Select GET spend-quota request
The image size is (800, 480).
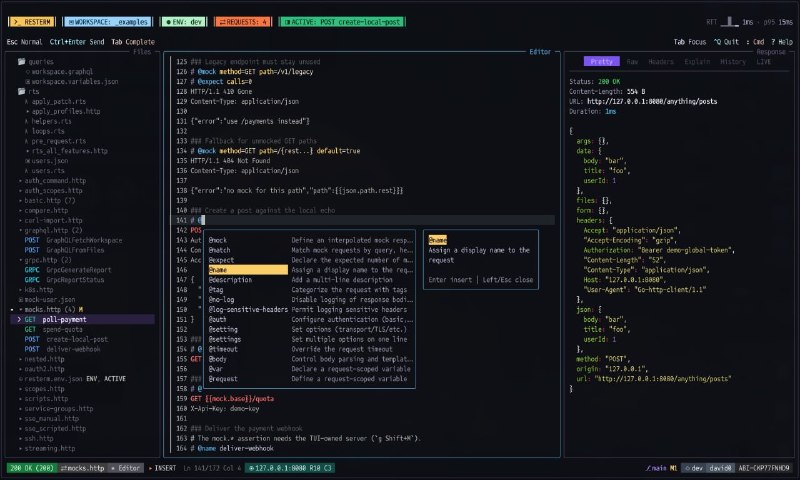[x=54, y=330]
